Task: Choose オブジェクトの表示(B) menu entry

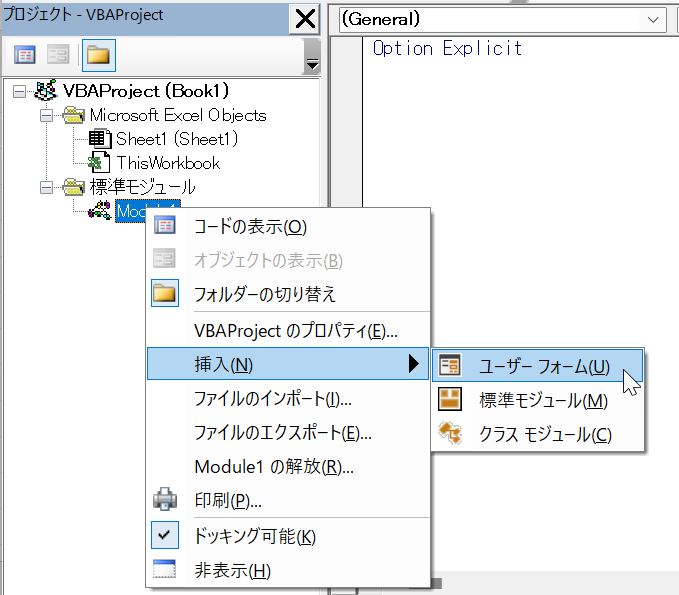Action: [x=288, y=260]
